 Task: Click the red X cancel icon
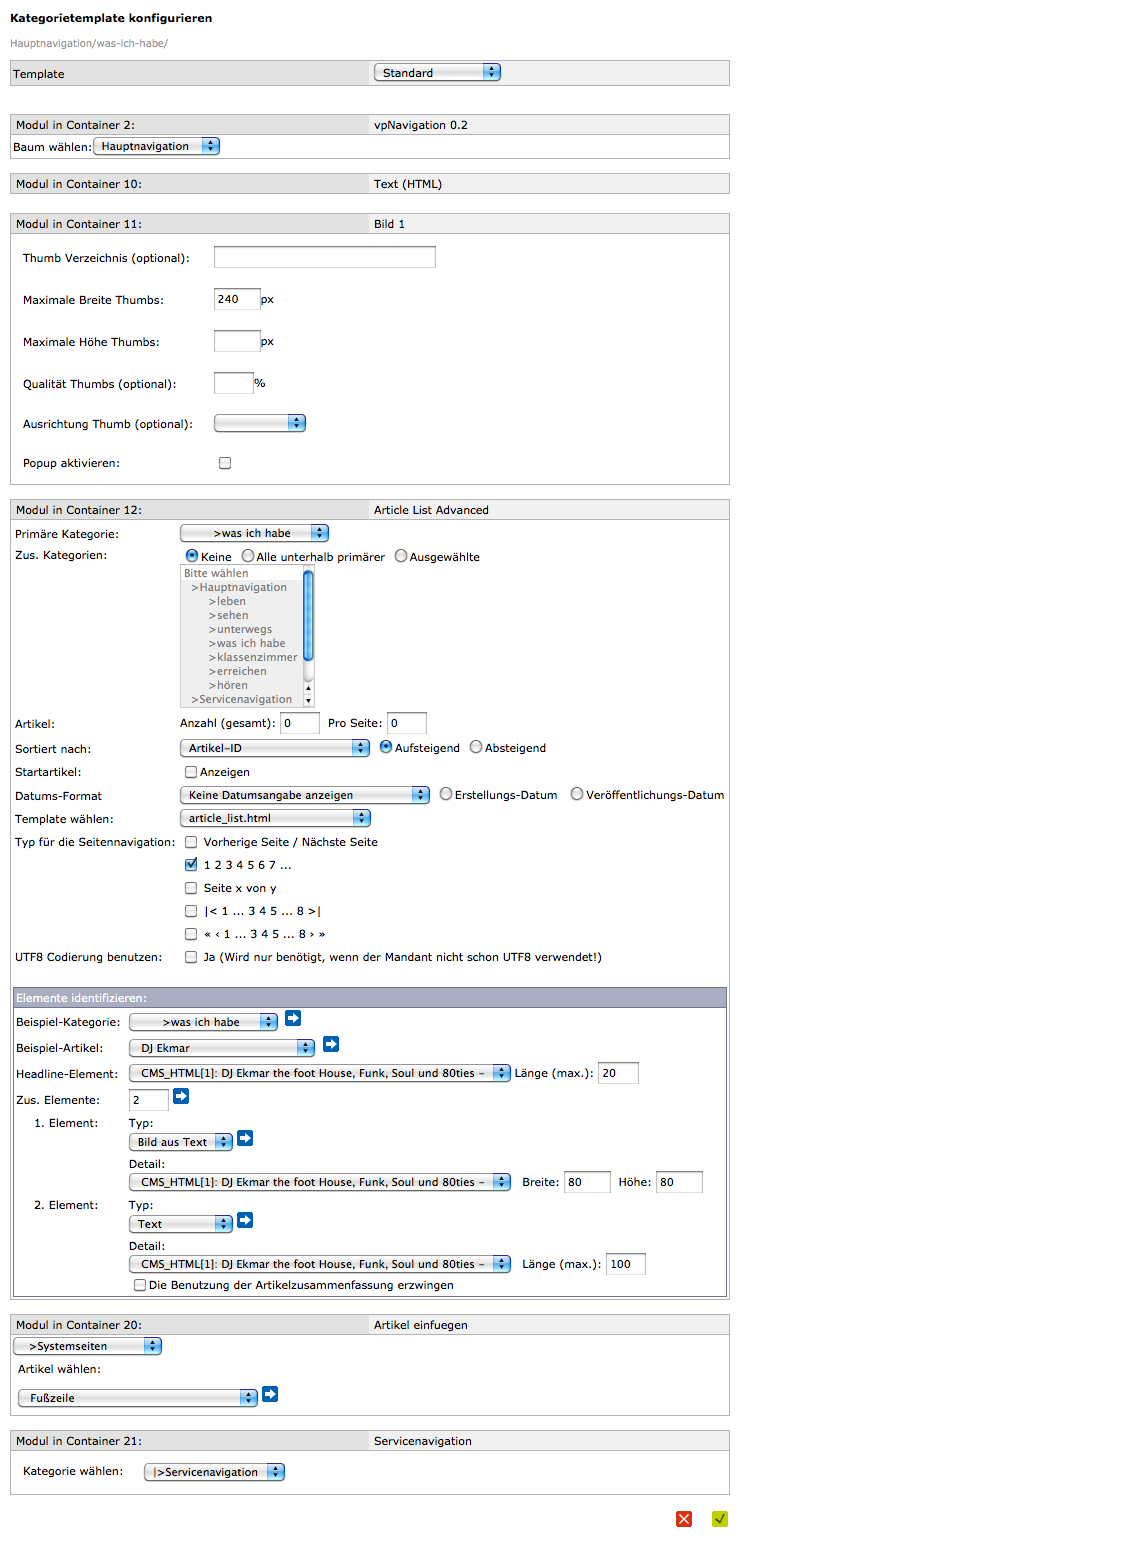click(x=684, y=1519)
